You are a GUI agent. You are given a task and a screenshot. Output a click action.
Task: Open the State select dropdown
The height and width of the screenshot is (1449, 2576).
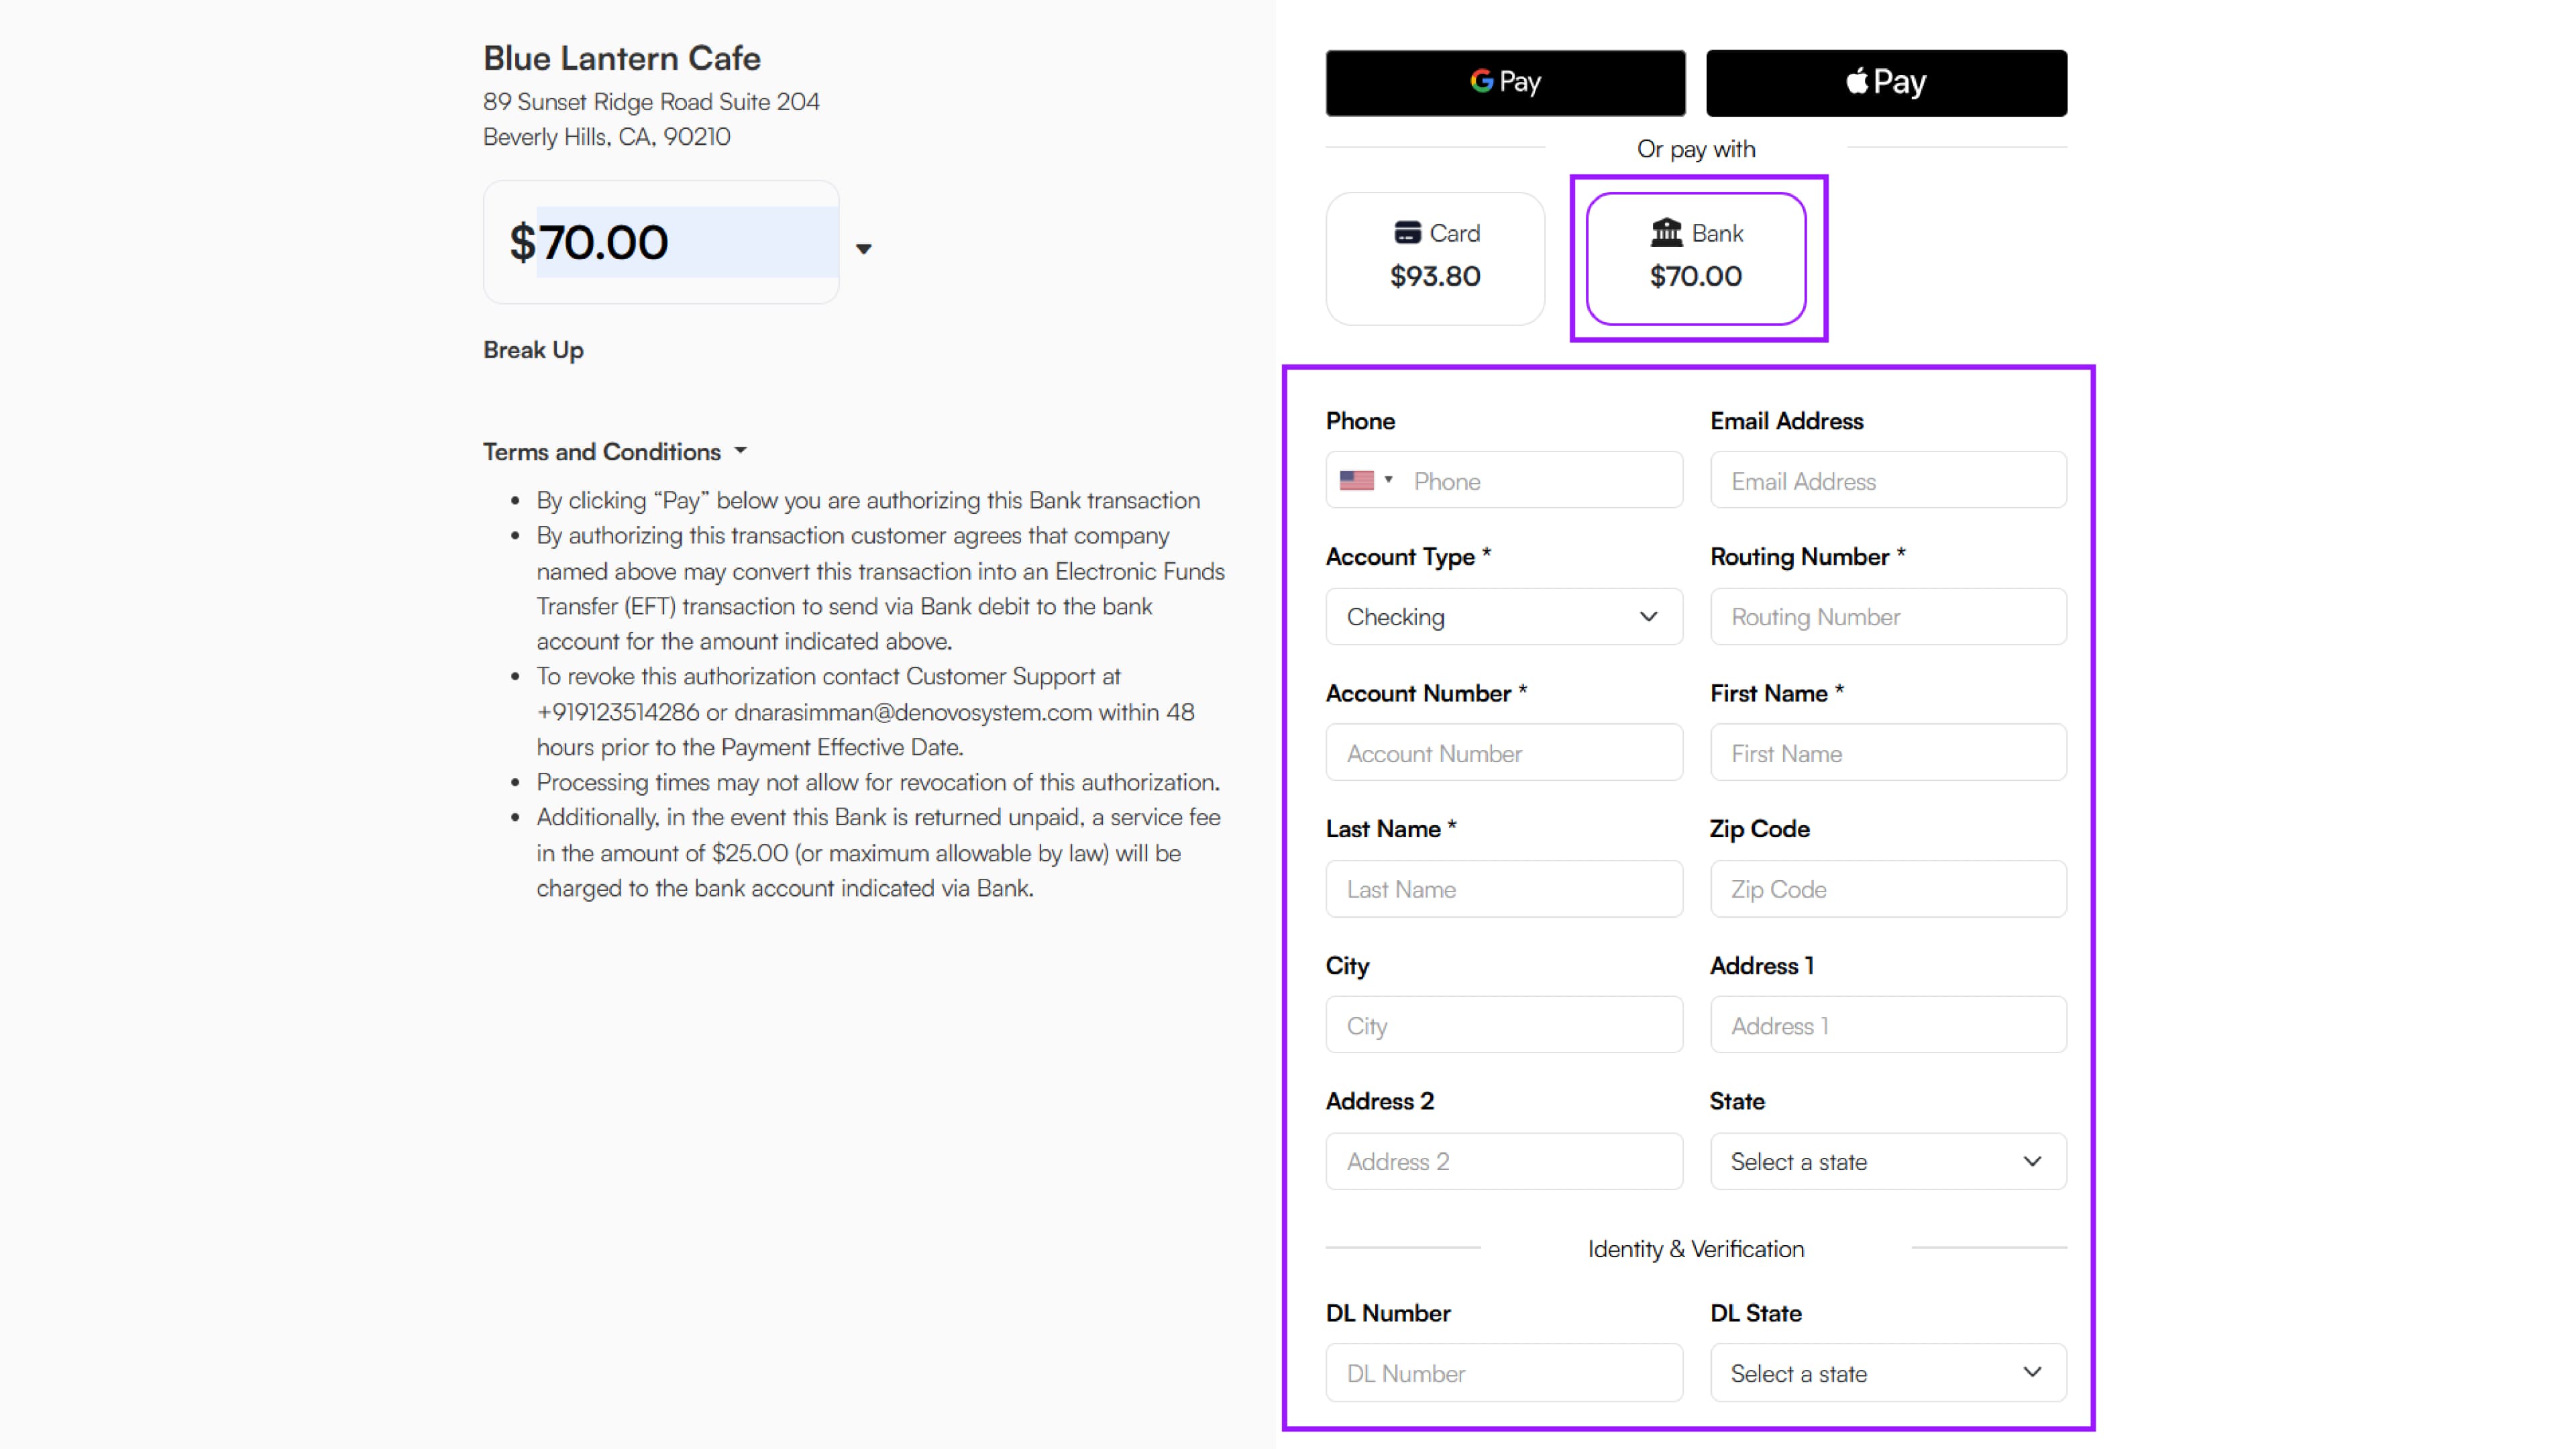[1887, 1161]
